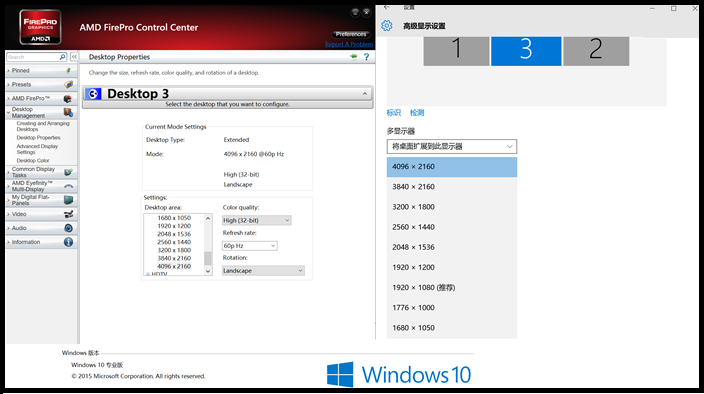Select 1920 x 1200 in Desktop area
The height and width of the screenshot is (394, 704).
point(174,226)
